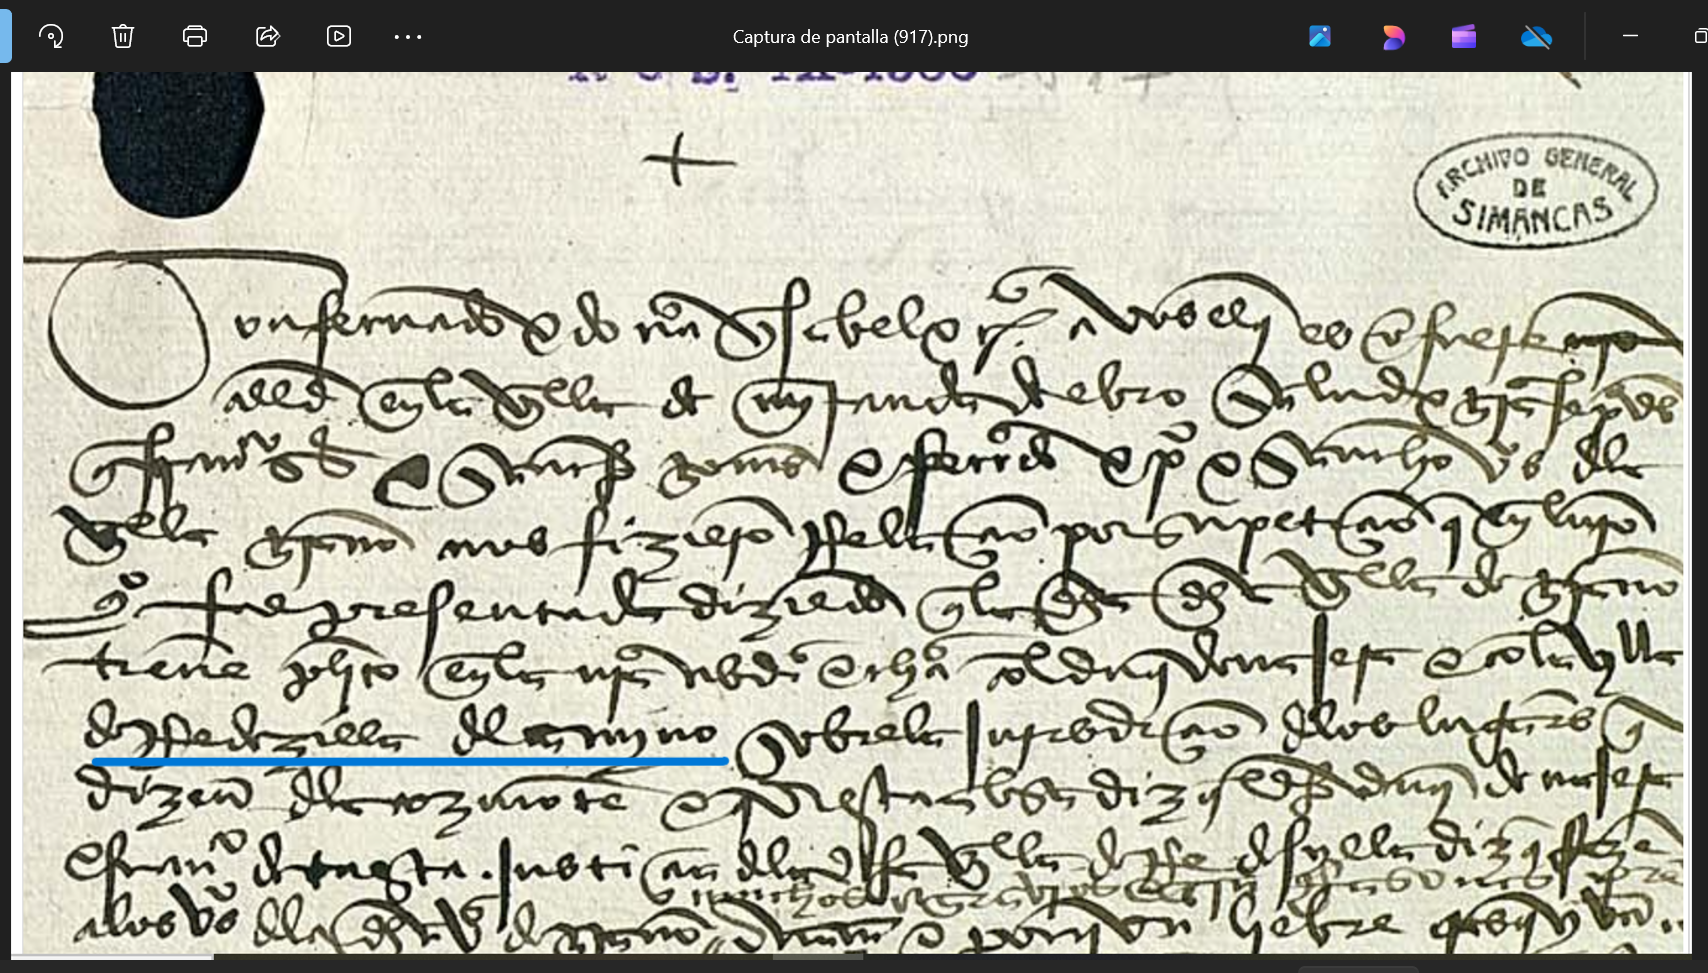Click the OneDrive cloud icon
1708x973 pixels.
tap(1536, 37)
